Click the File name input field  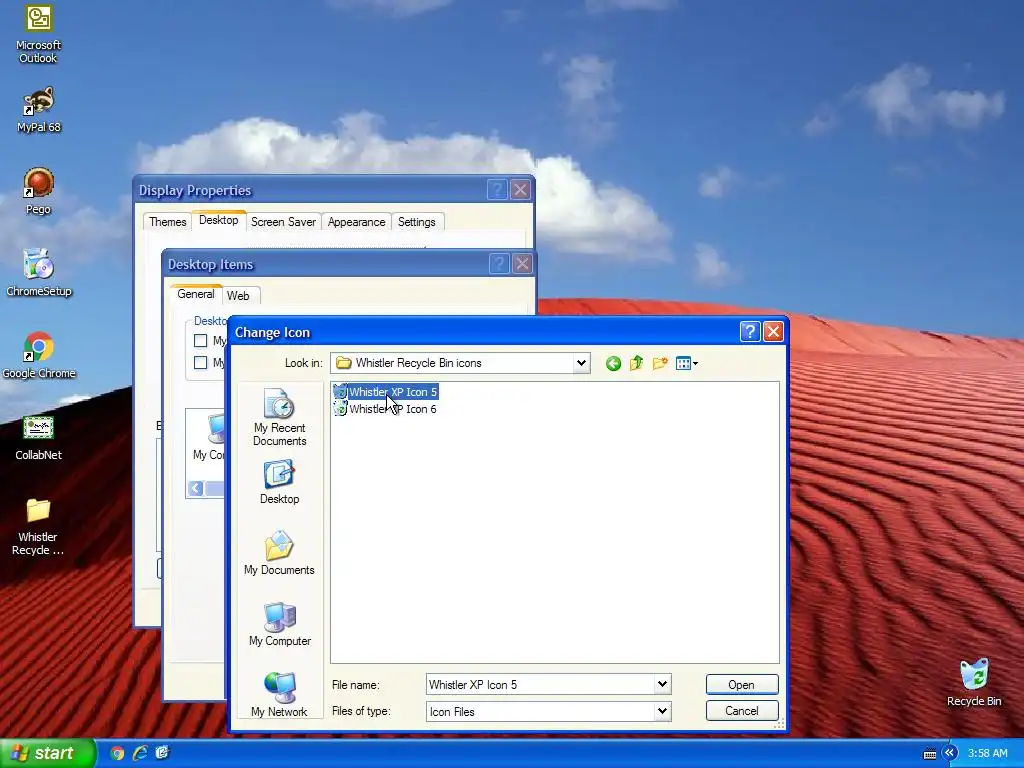(541, 684)
